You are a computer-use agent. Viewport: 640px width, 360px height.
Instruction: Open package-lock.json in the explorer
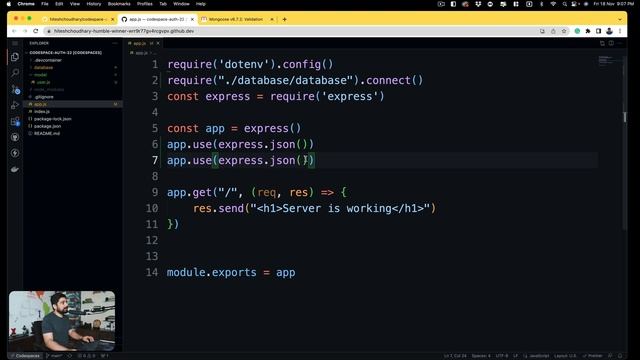click(52, 119)
